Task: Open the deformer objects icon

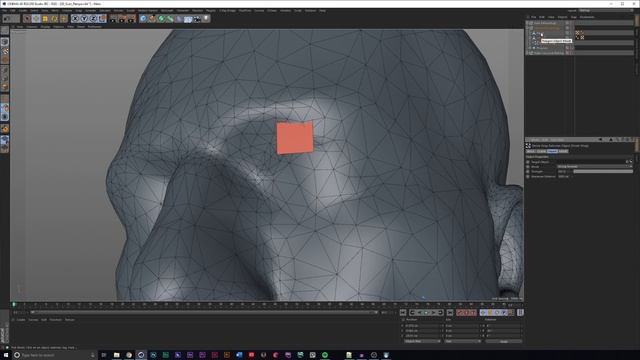Action: pos(179,19)
